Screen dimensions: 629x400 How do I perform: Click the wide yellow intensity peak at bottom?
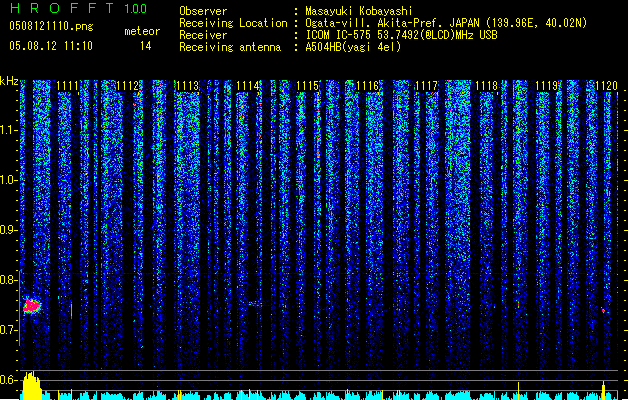tap(32, 386)
